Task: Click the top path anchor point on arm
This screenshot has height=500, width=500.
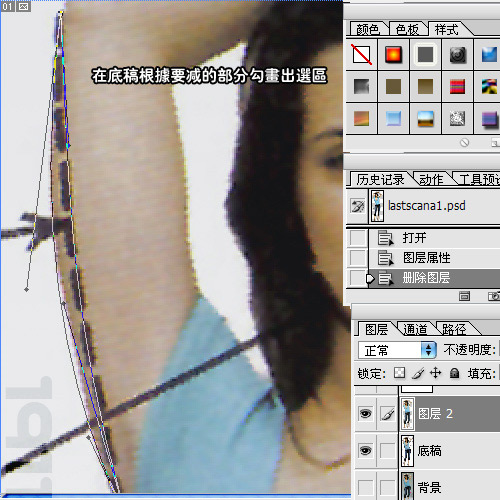Action: 60,13
